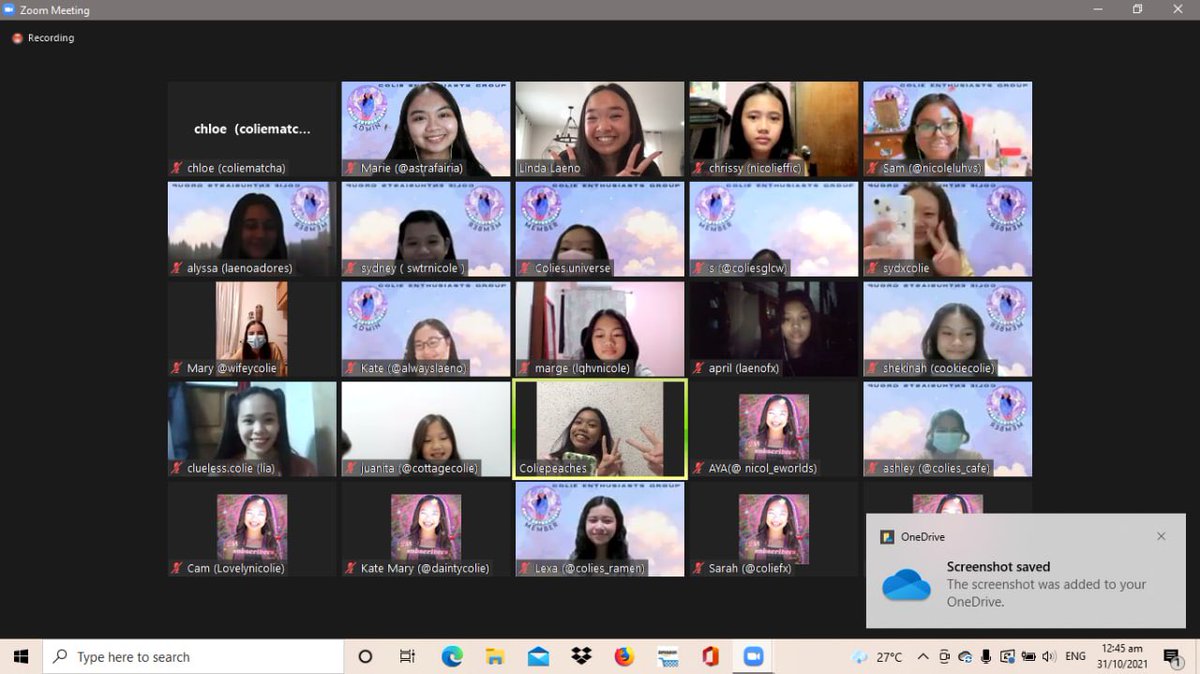This screenshot has height=674, width=1200.
Task: Select sydxcolie video tile
Action: pos(948,229)
